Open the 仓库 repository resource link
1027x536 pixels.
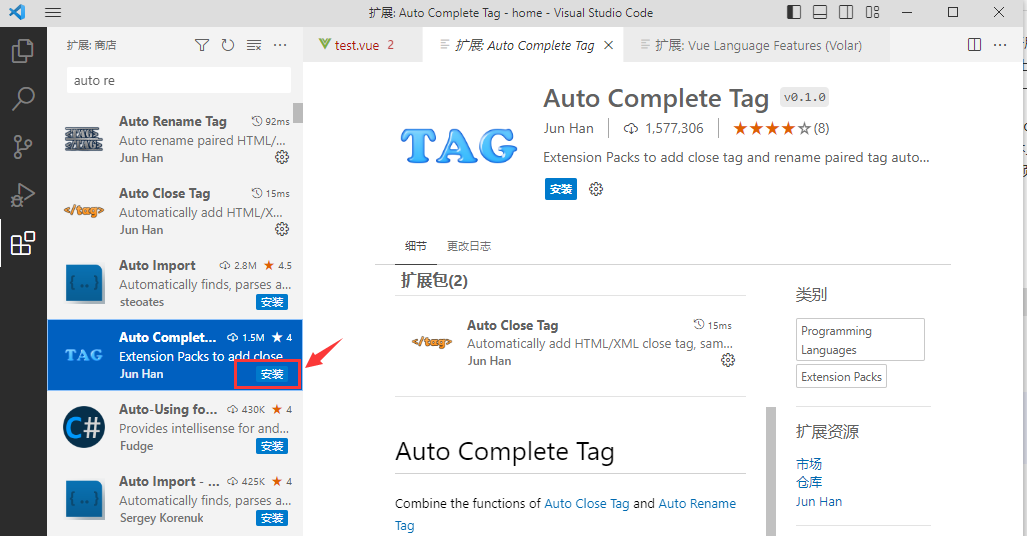809,482
